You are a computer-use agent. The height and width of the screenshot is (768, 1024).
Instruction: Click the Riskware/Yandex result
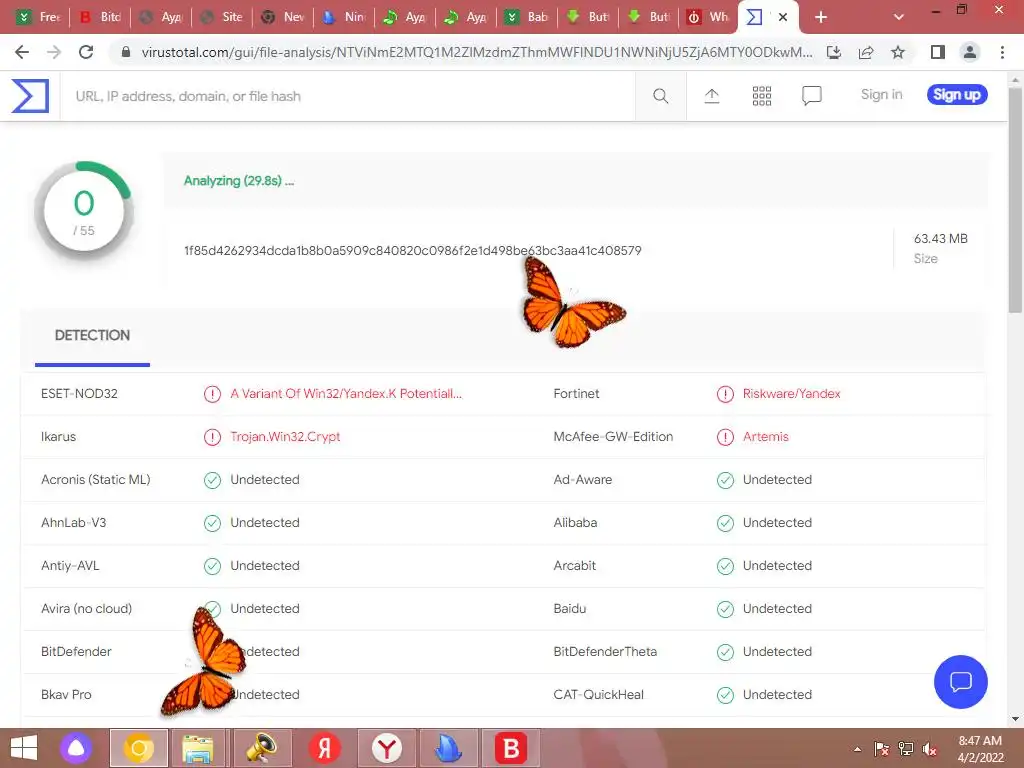point(792,394)
